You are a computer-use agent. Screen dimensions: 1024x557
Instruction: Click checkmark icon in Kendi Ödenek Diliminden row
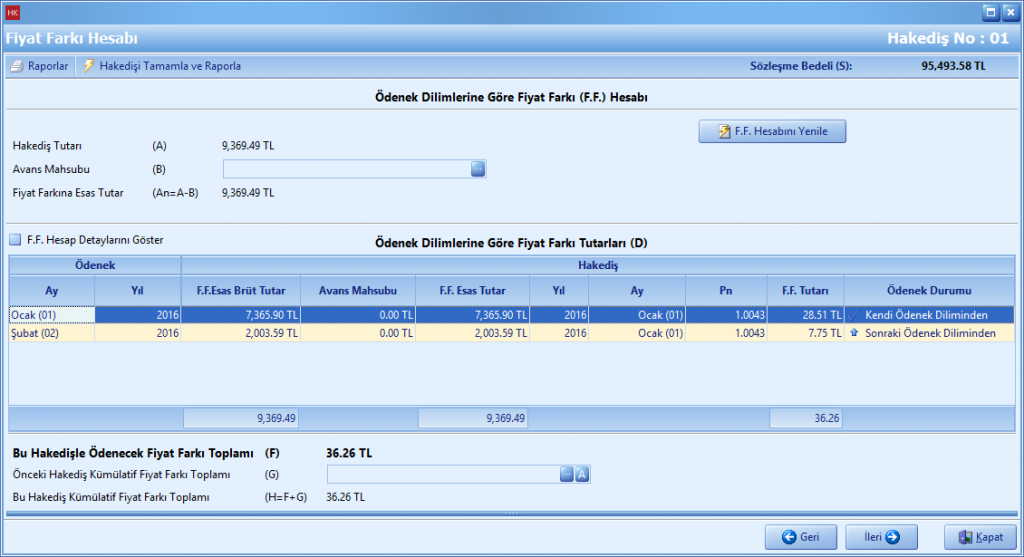pos(854,315)
